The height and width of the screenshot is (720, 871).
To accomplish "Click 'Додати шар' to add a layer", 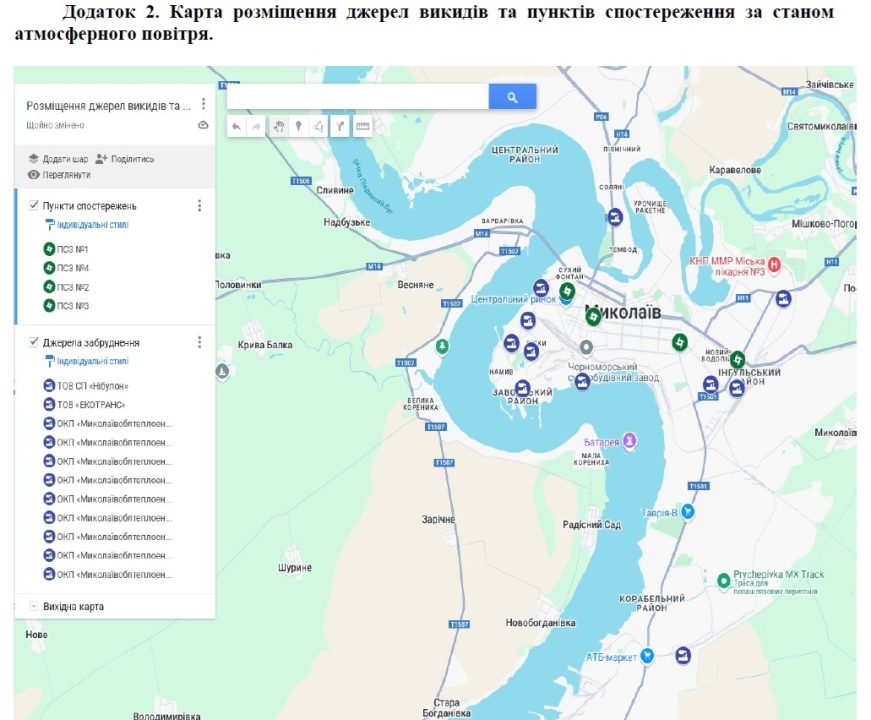I will [58, 159].
